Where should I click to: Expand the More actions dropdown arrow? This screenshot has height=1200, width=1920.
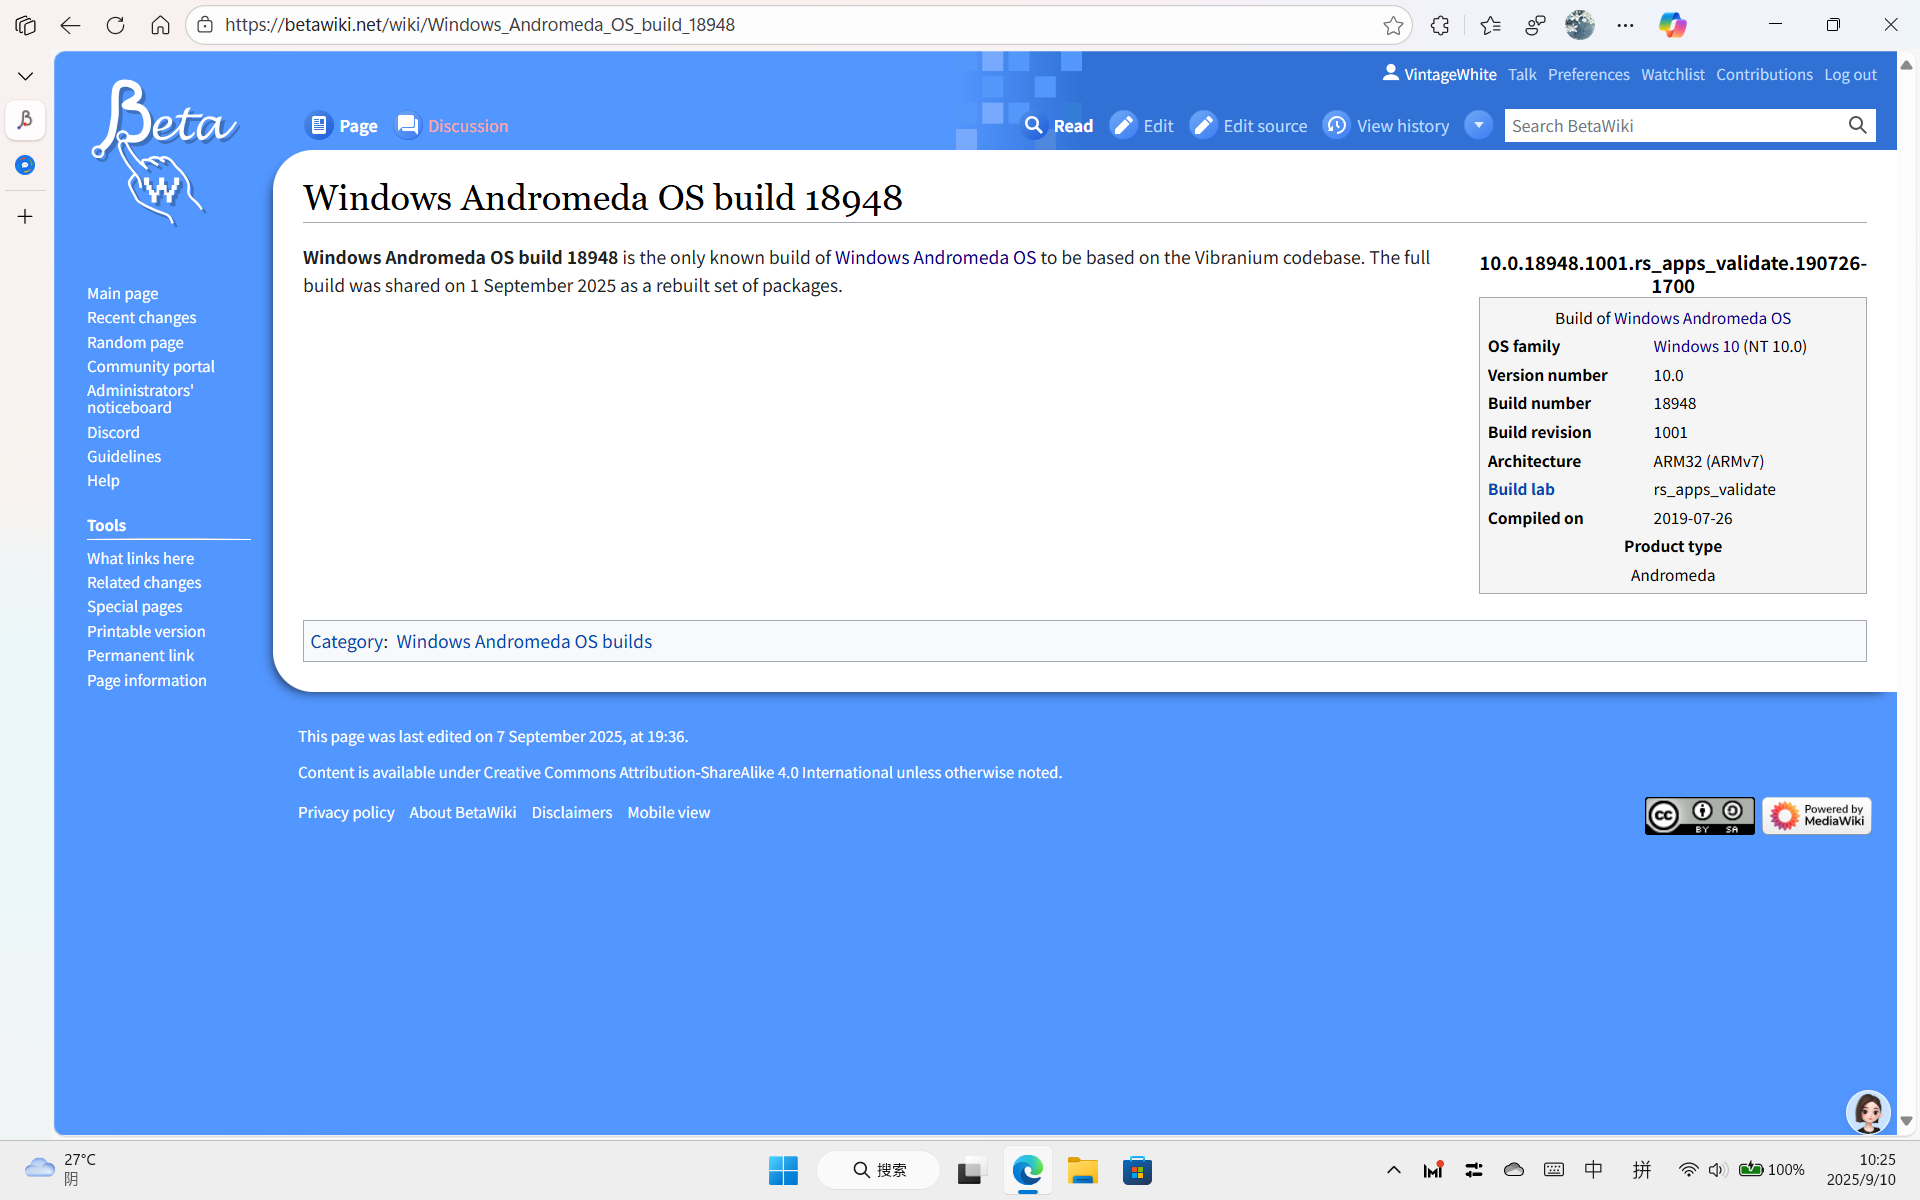click(x=1478, y=125)
